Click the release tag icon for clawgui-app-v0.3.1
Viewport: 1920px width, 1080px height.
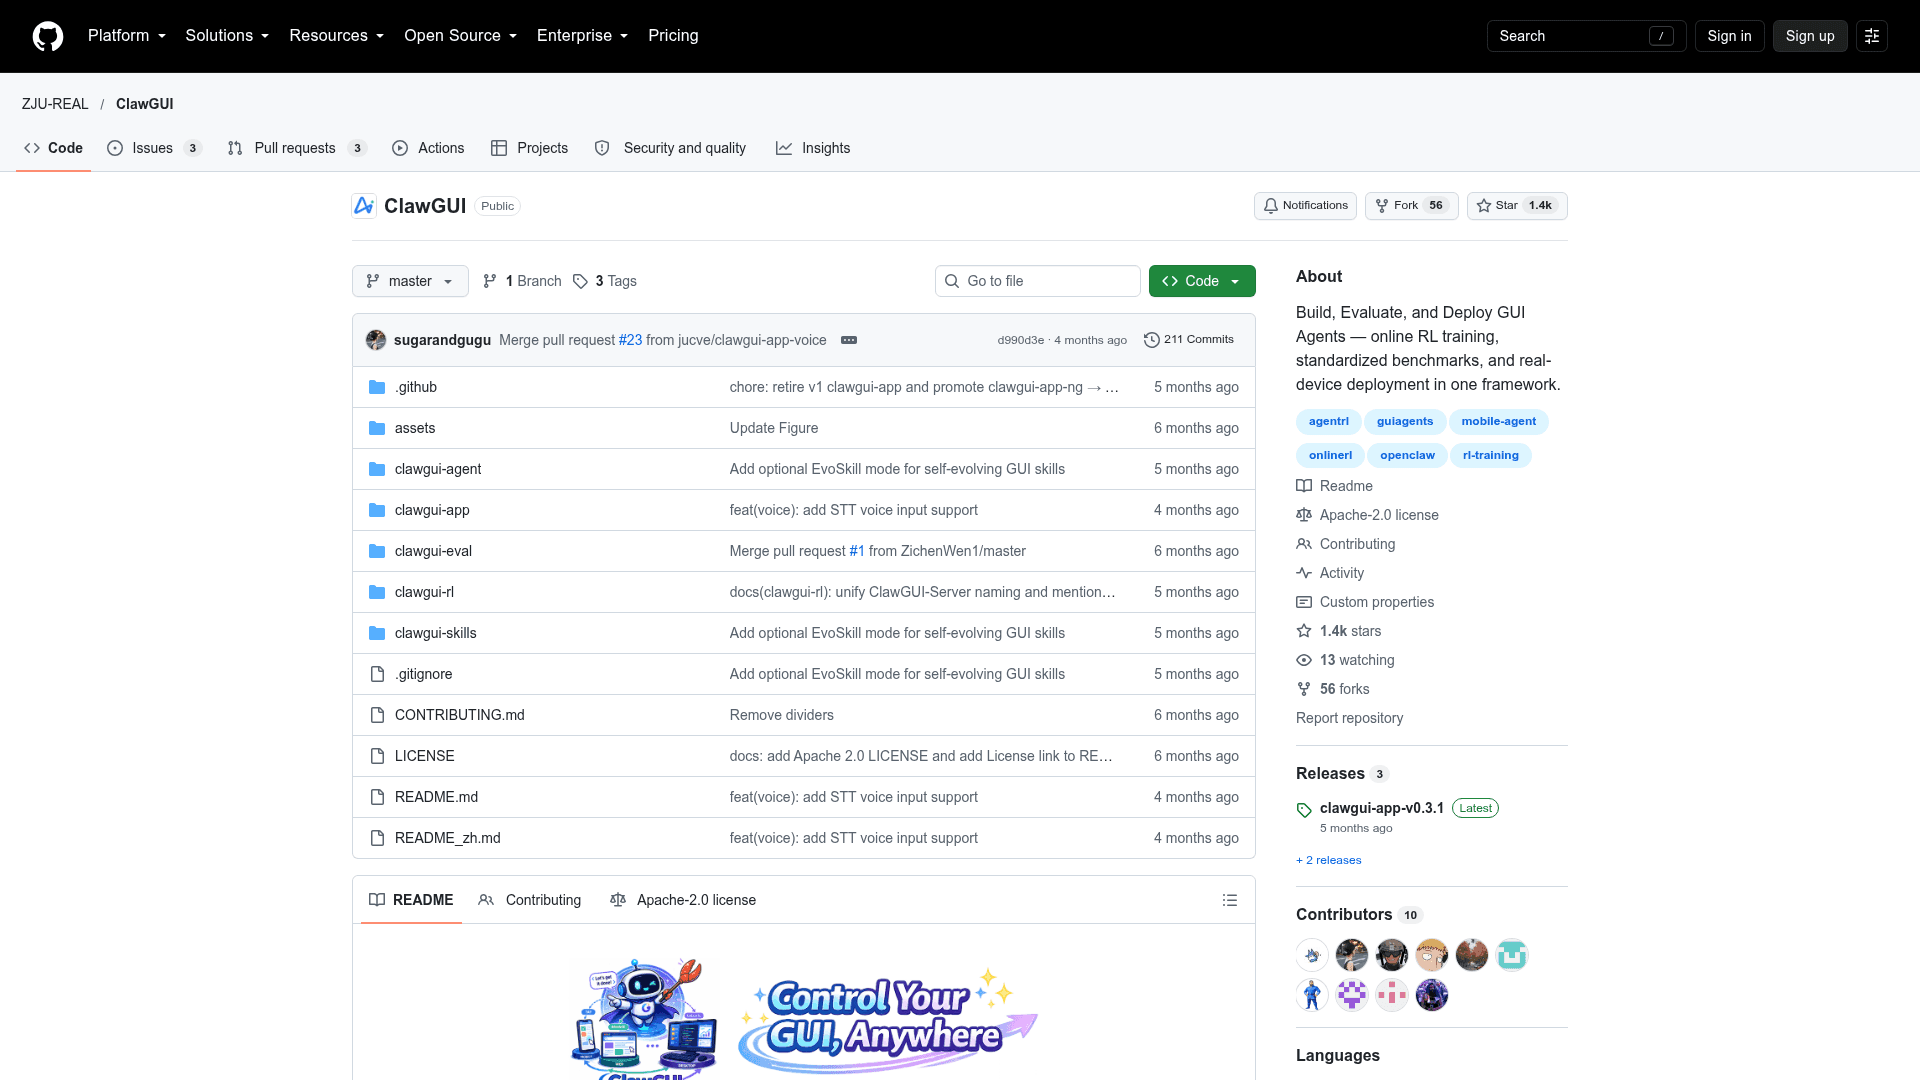[x=1304, y=810]
